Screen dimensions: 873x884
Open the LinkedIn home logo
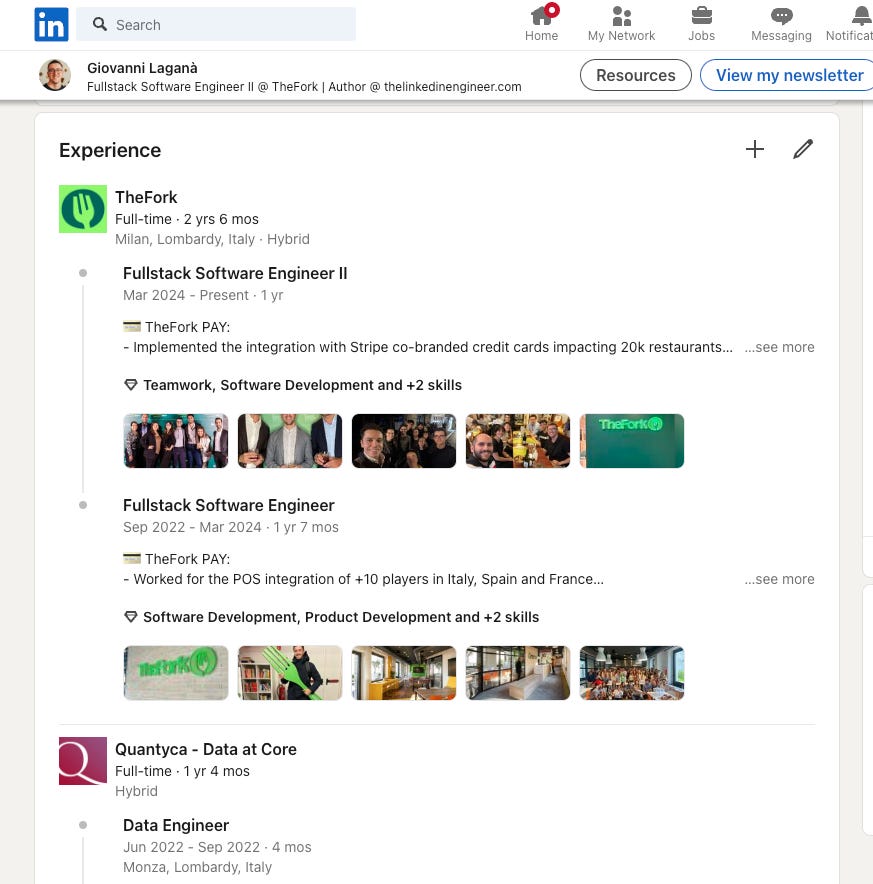tap(51, 24)
